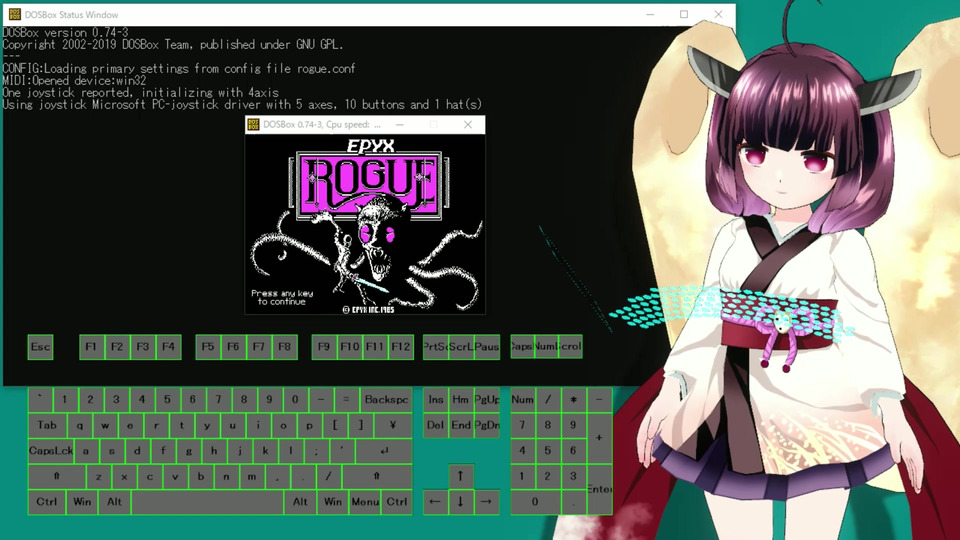The width and height of the screenshot is (960, 540).
Task: Click the Hm key
Action: (460, 400)
